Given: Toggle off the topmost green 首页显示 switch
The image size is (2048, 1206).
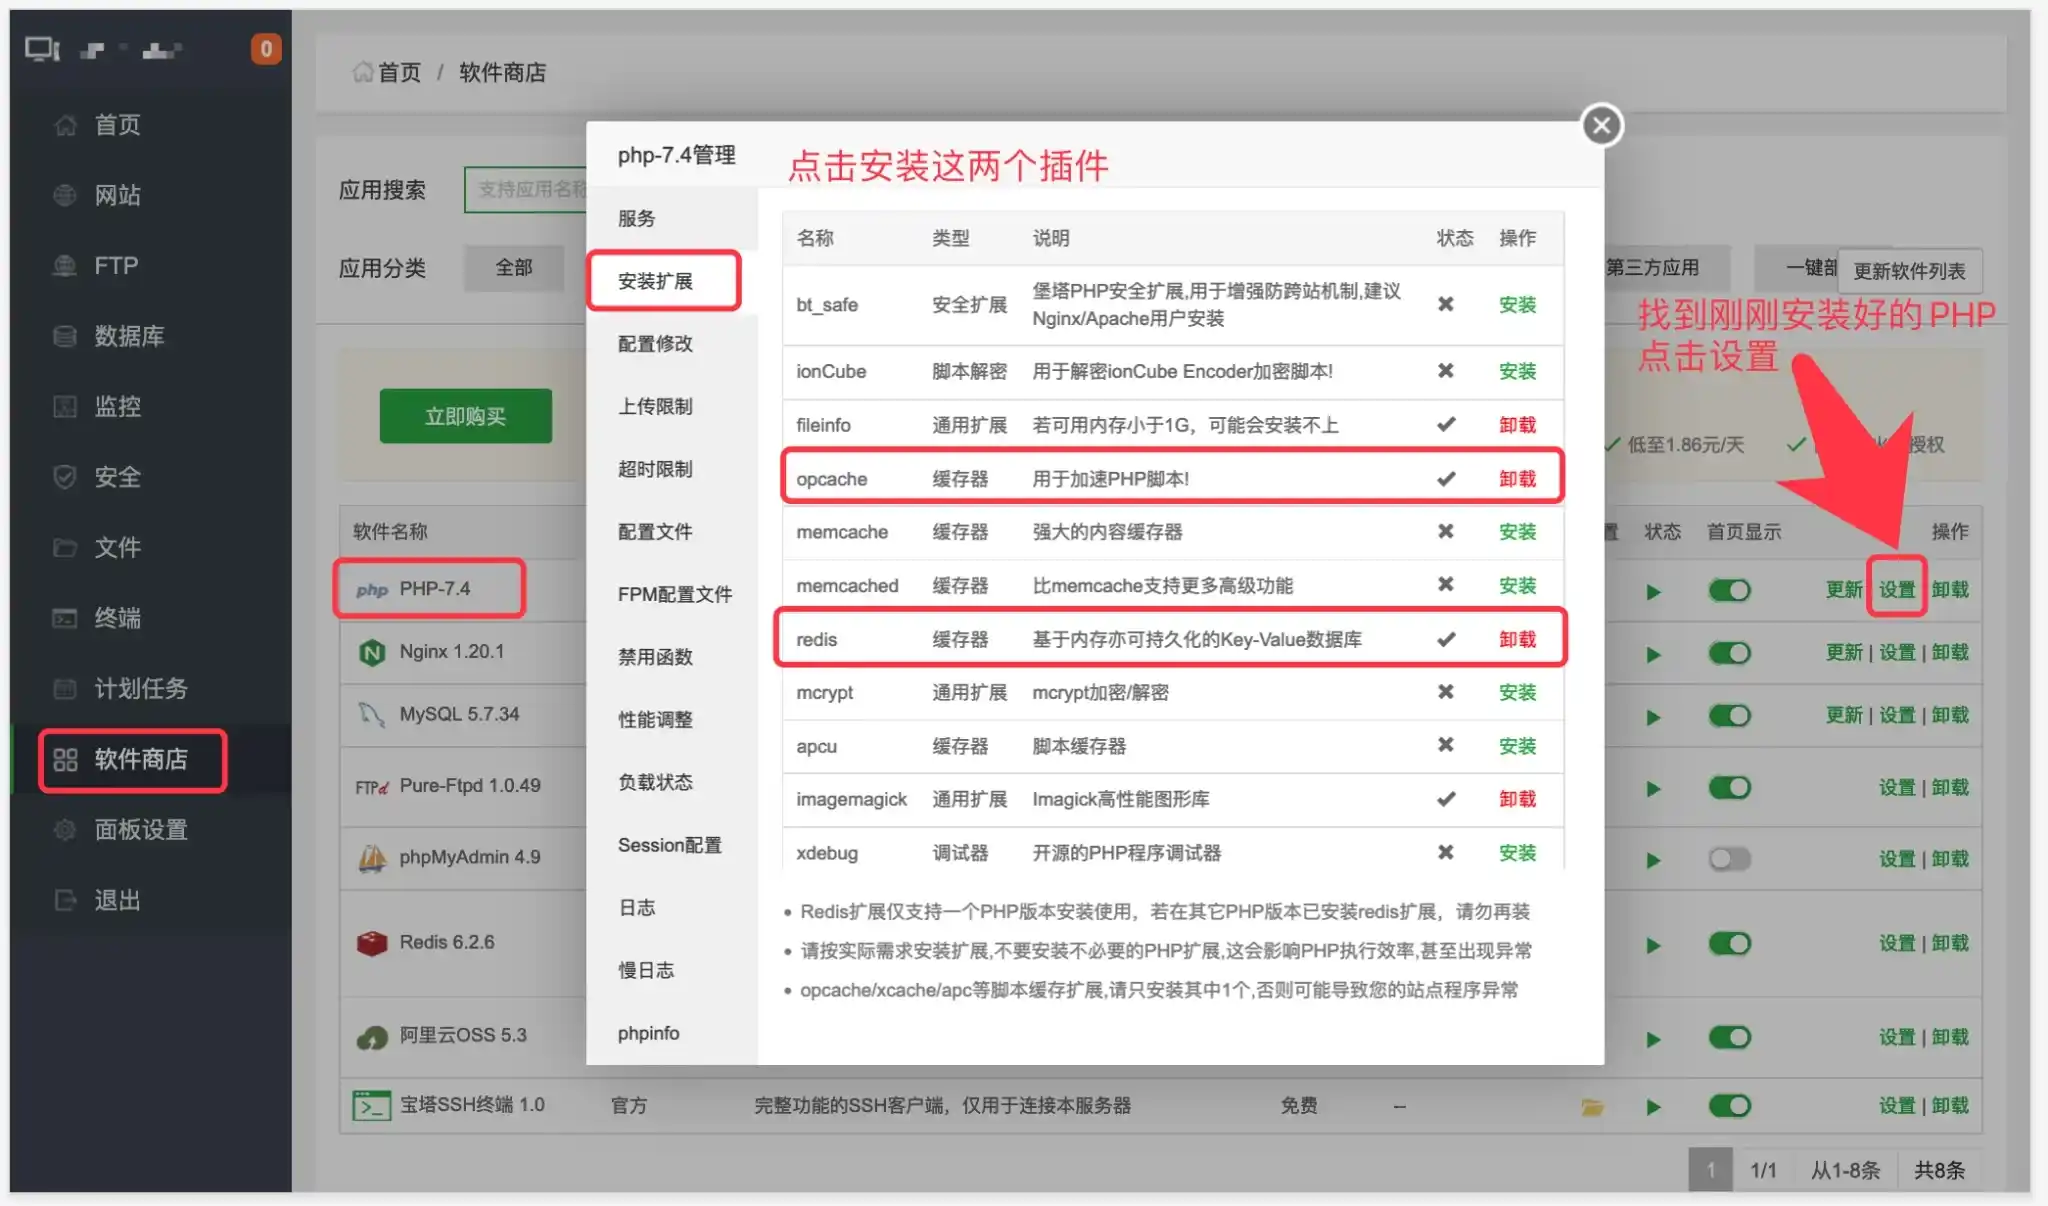Looking at the screenshot, I should pyautogui.click(x=1731, y=590).
